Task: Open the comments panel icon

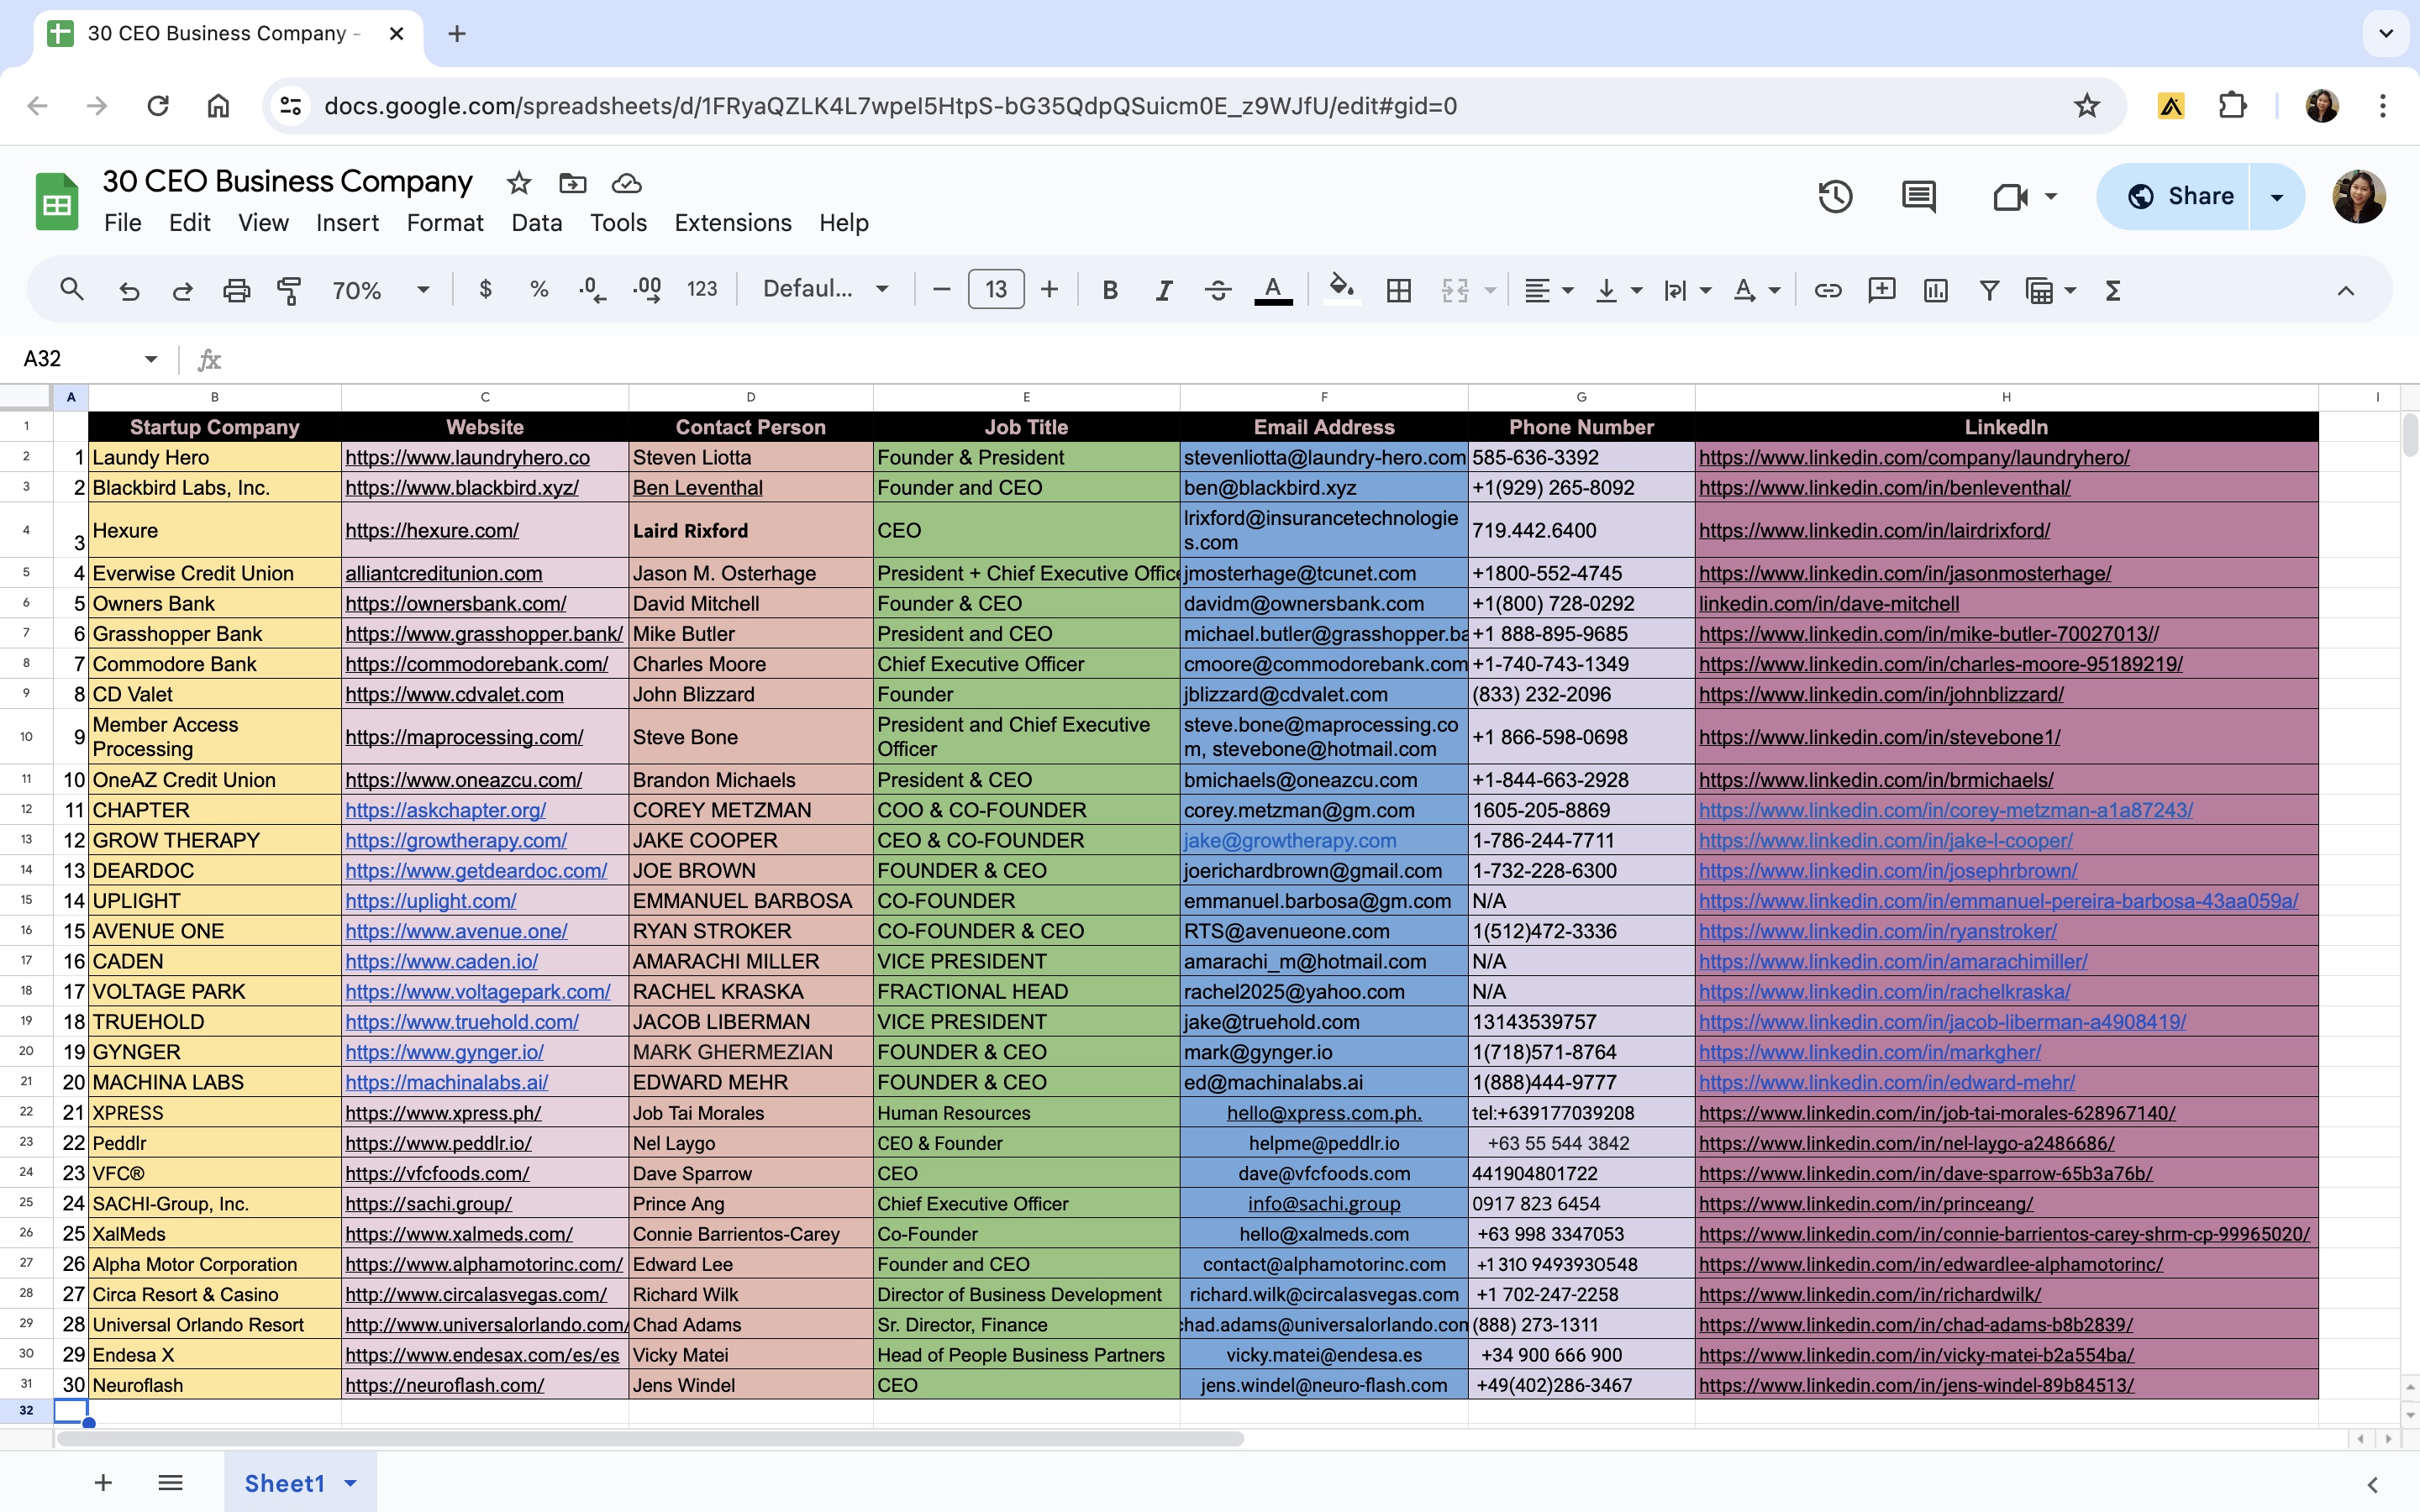Action: coord(1918,196)
